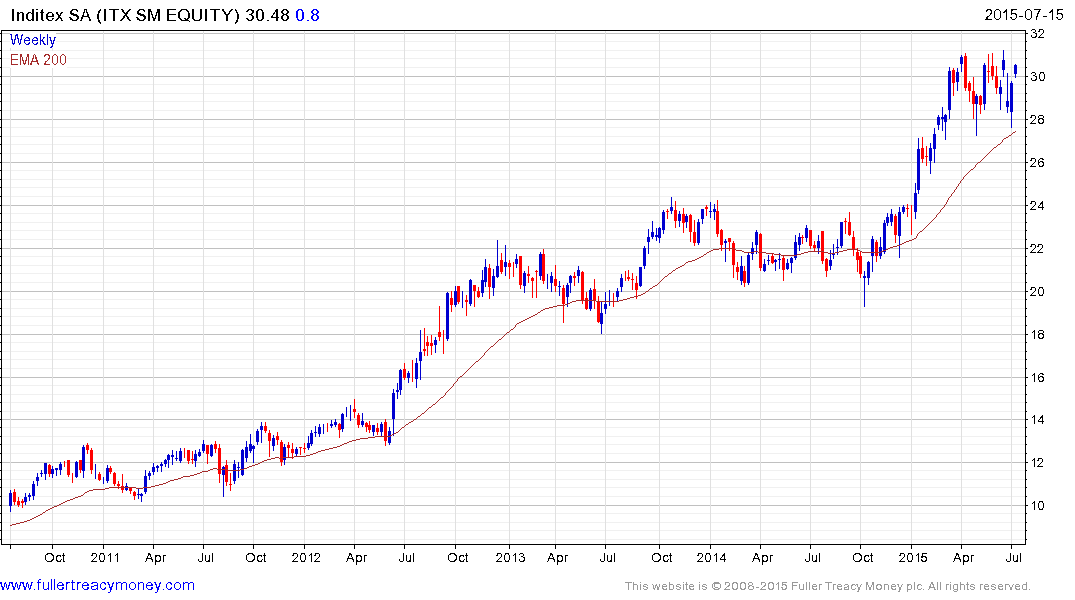Select the 30 level on the price axis
Image resolution: width=1075 pixels, height=600 pixels.
coord(1038,77)
